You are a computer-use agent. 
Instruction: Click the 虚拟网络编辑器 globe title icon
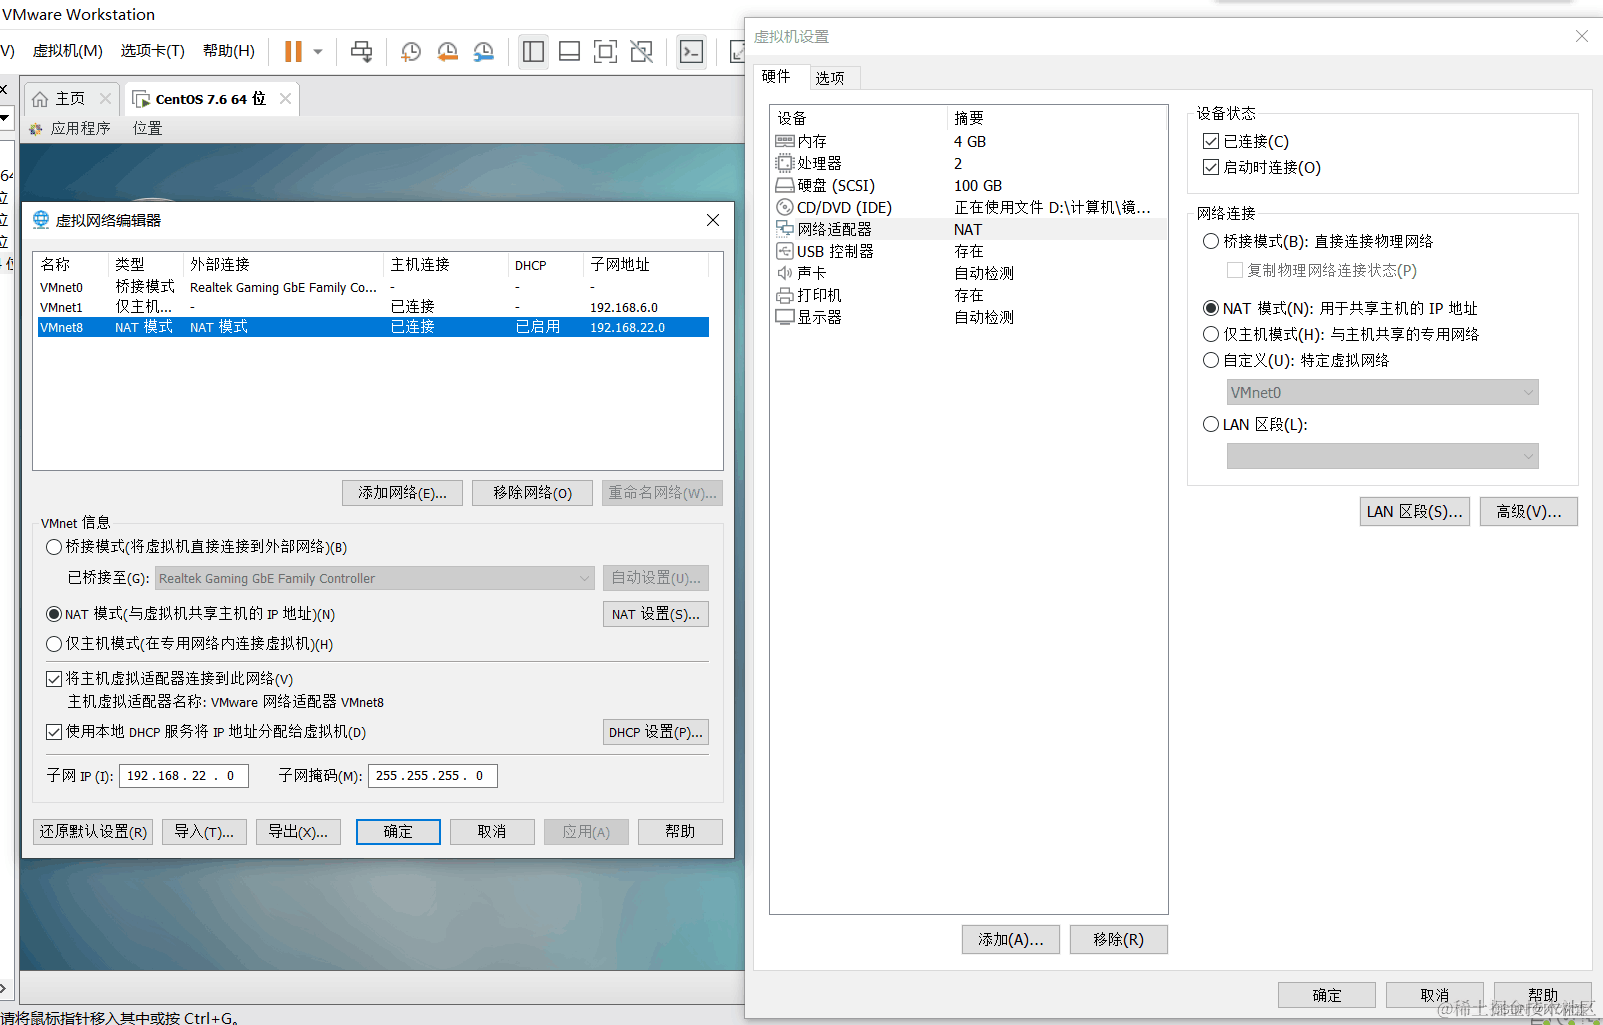(41, 220)
